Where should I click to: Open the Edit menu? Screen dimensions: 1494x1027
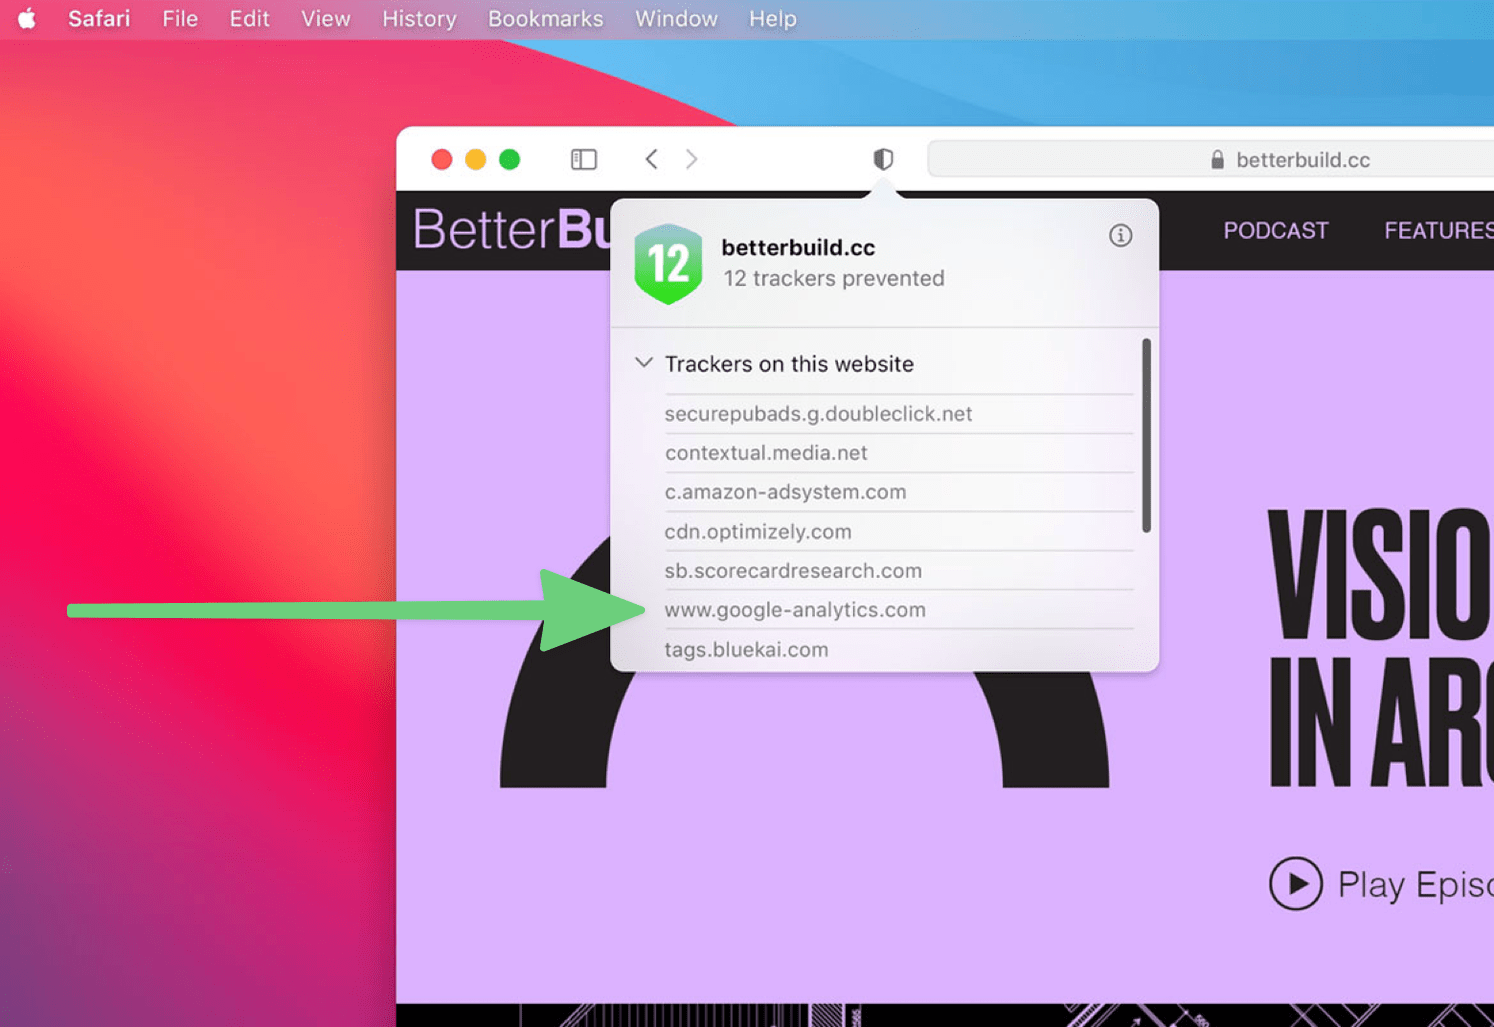pyautogui.click(x=249, y=19)
